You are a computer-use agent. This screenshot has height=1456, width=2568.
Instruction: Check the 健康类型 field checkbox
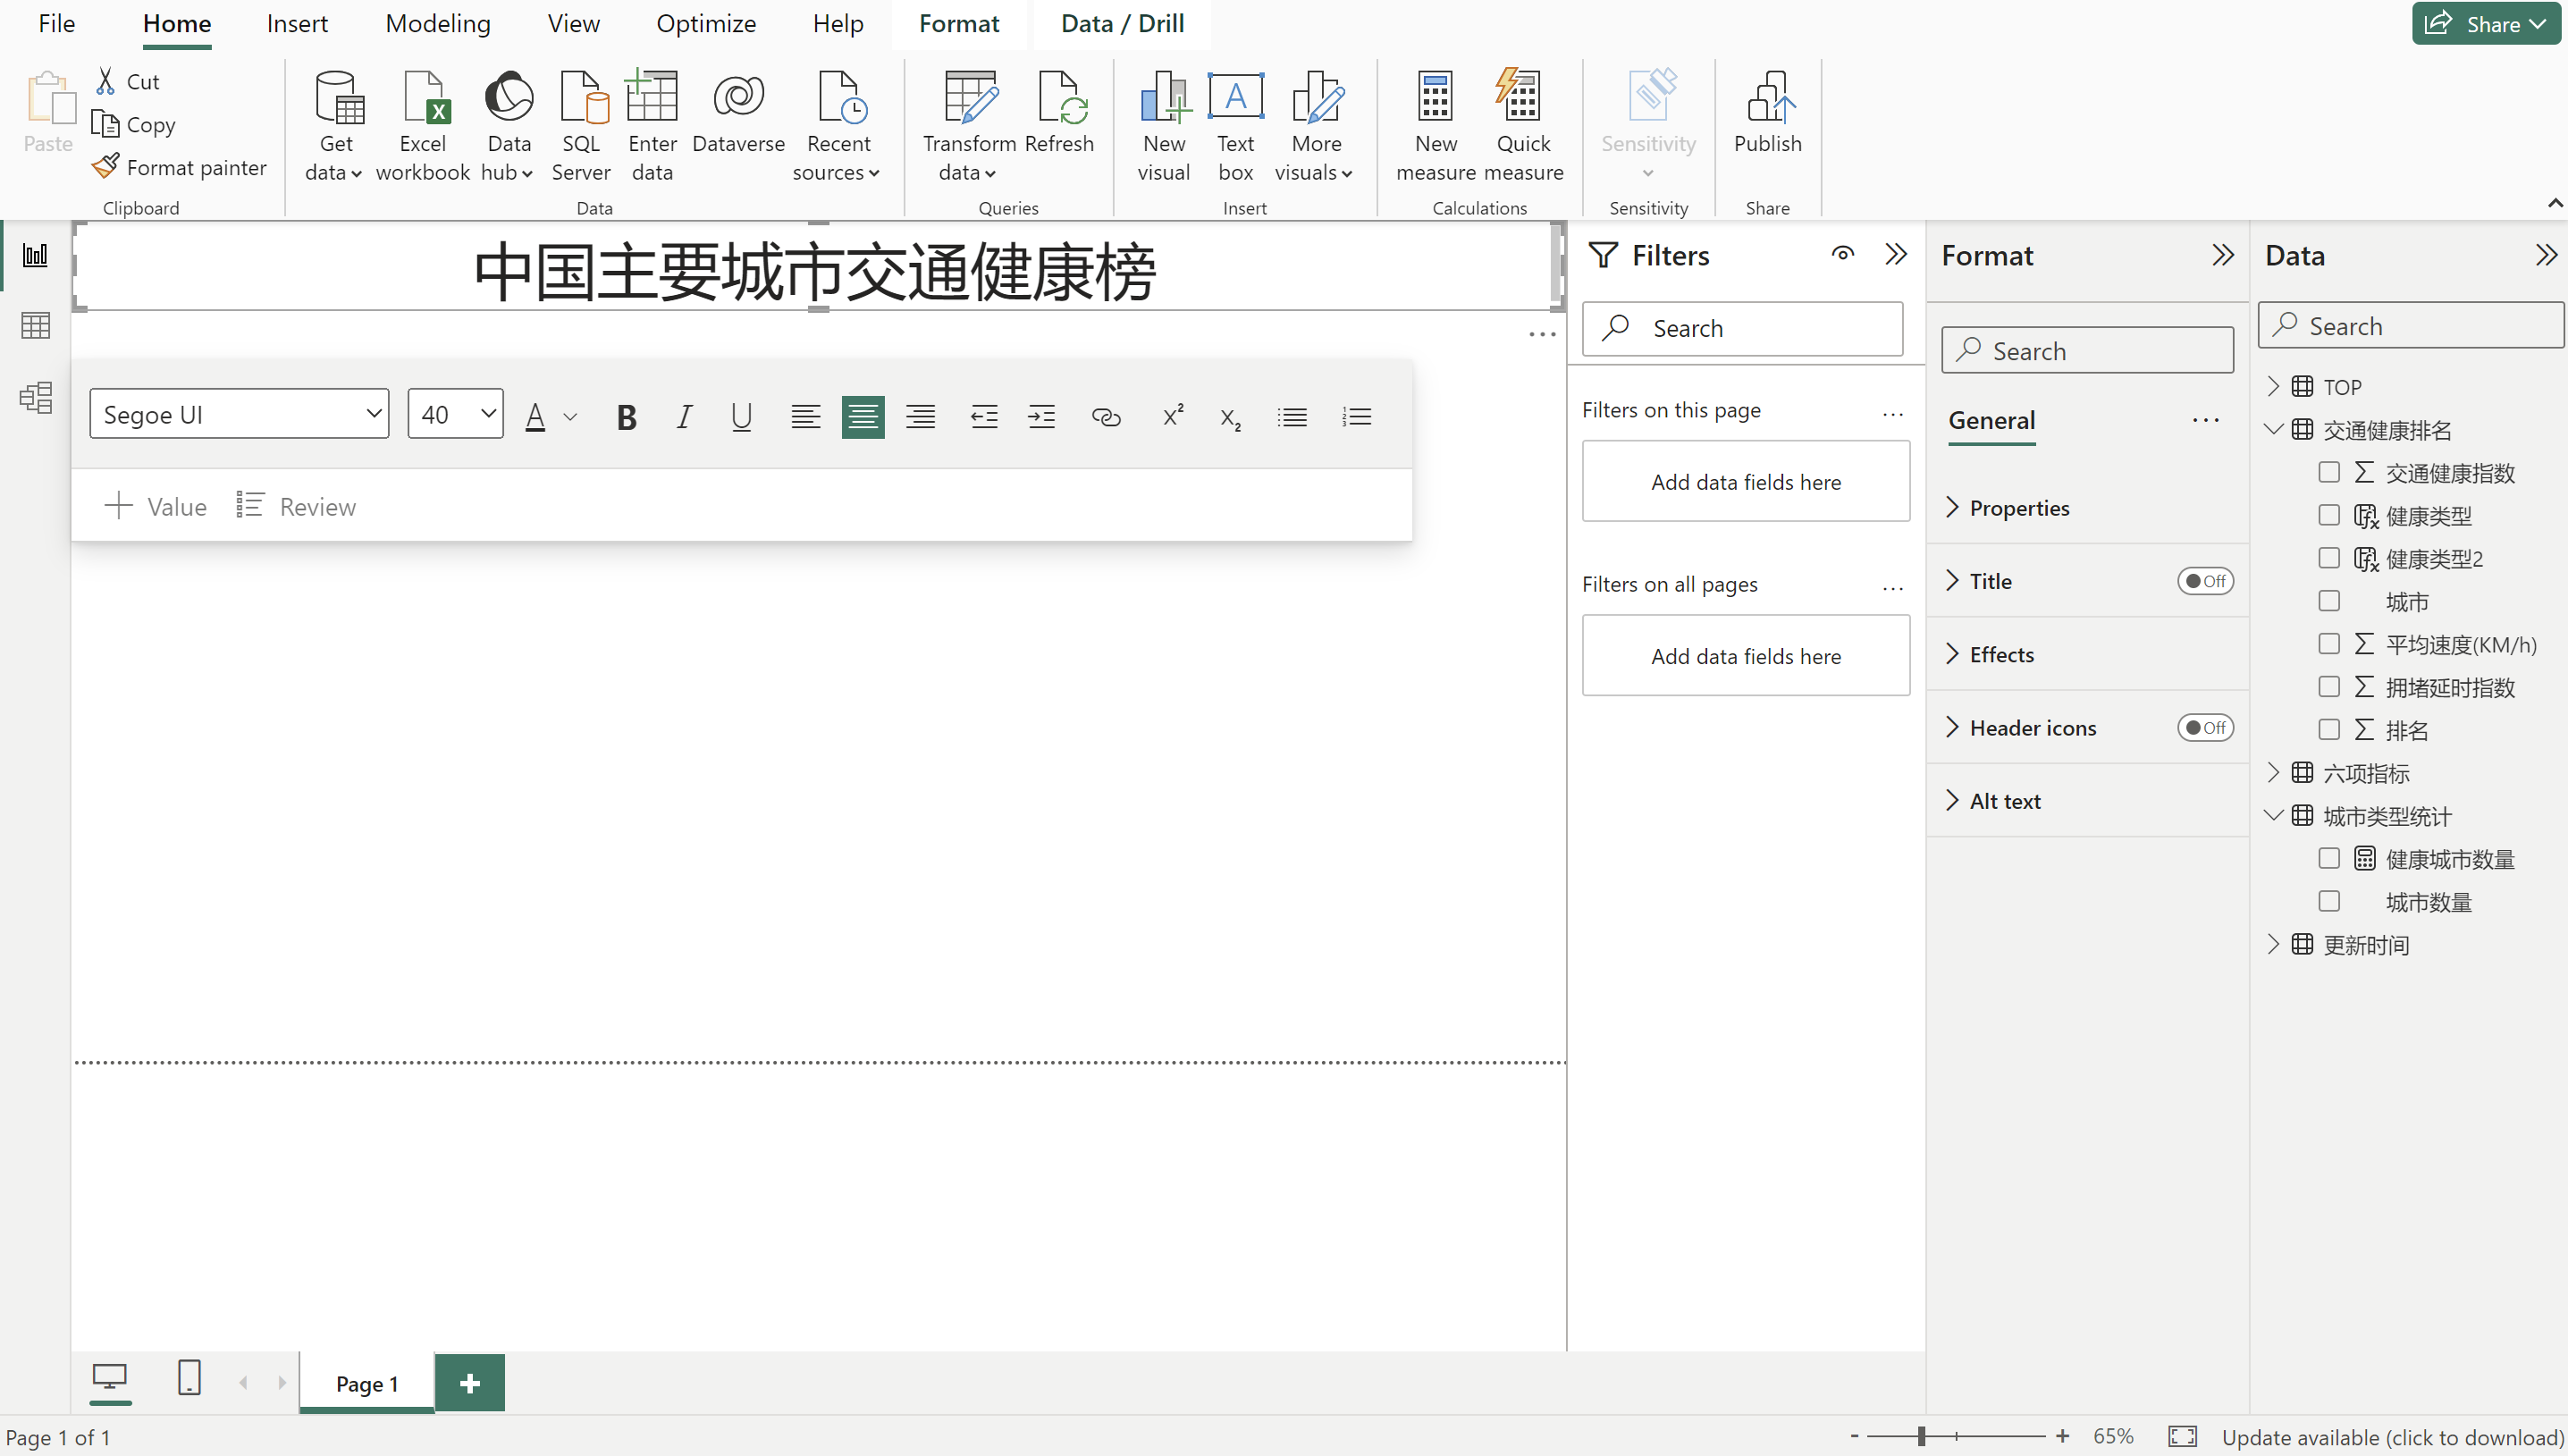tap(2329, 515)
